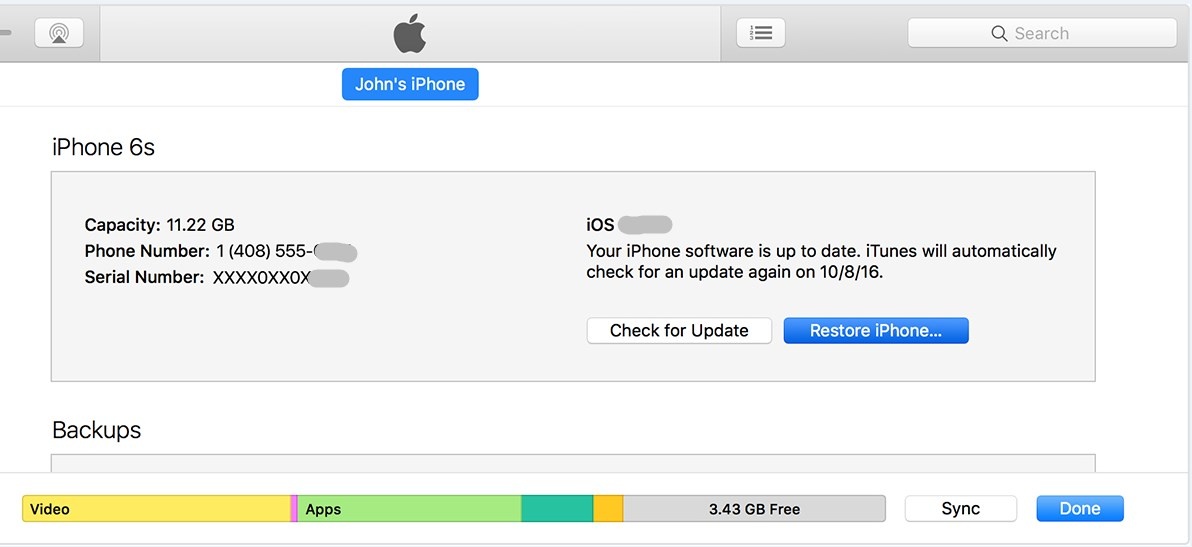Click the magnifying glass search icon

coord(999,33)
